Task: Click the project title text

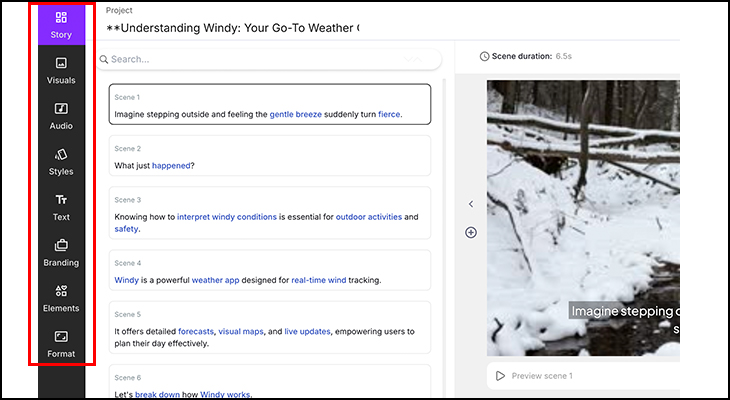Action: point(233,28)
